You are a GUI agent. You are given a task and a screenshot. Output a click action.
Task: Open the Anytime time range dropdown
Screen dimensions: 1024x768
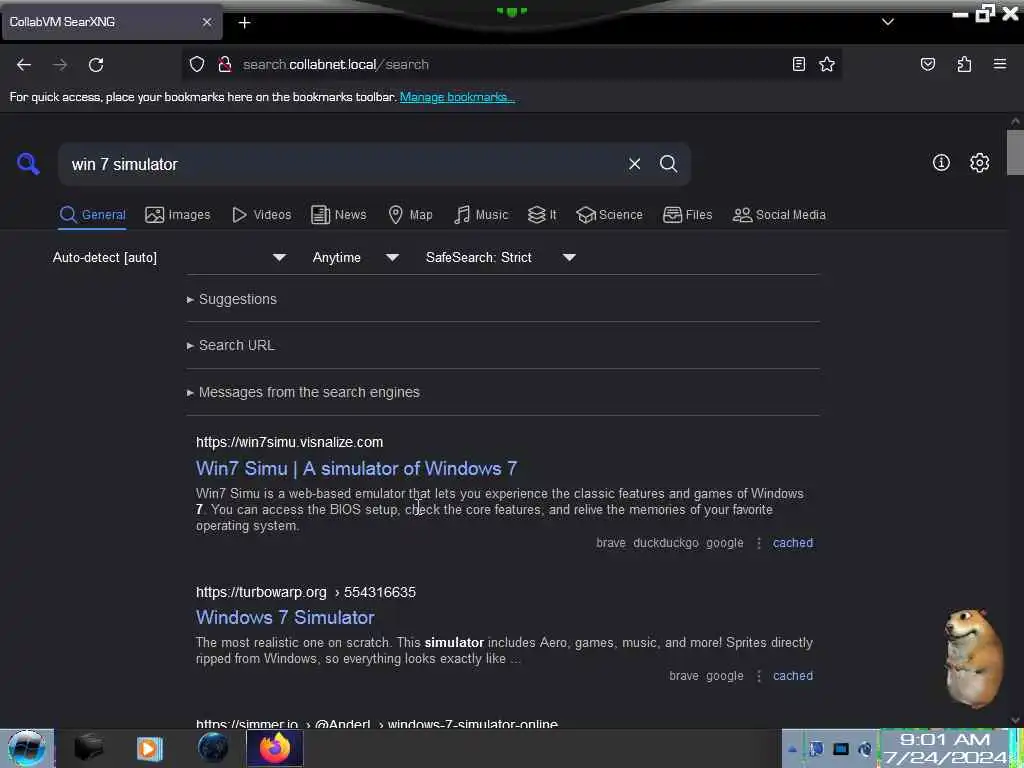tap(355, 257)
